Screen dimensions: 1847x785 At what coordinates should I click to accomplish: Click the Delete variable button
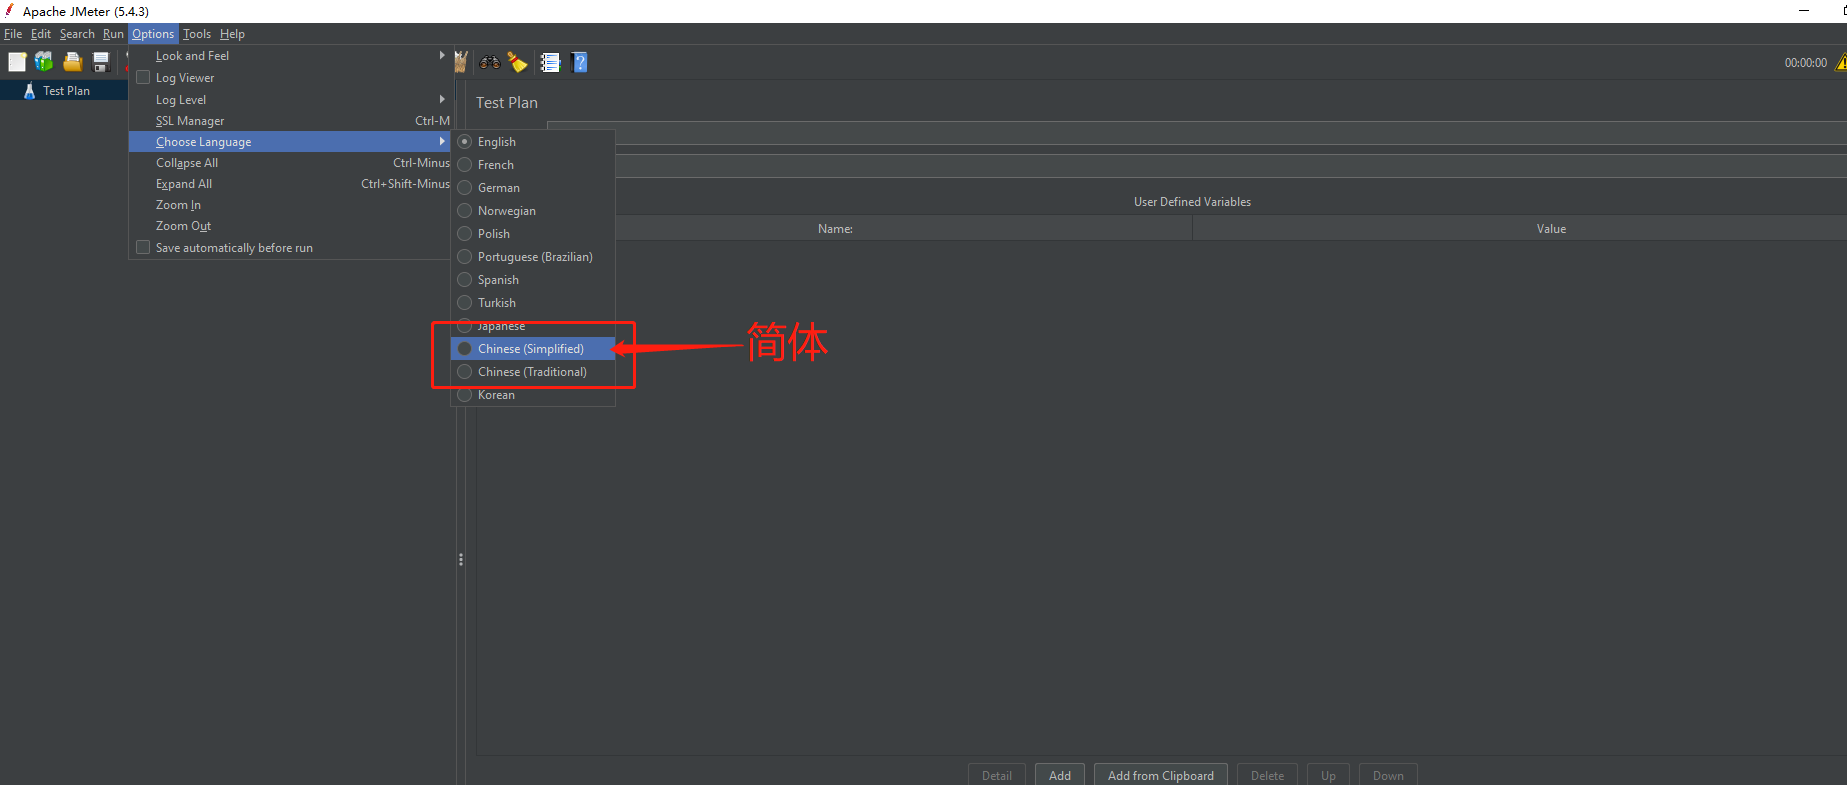pos(1268,775)
